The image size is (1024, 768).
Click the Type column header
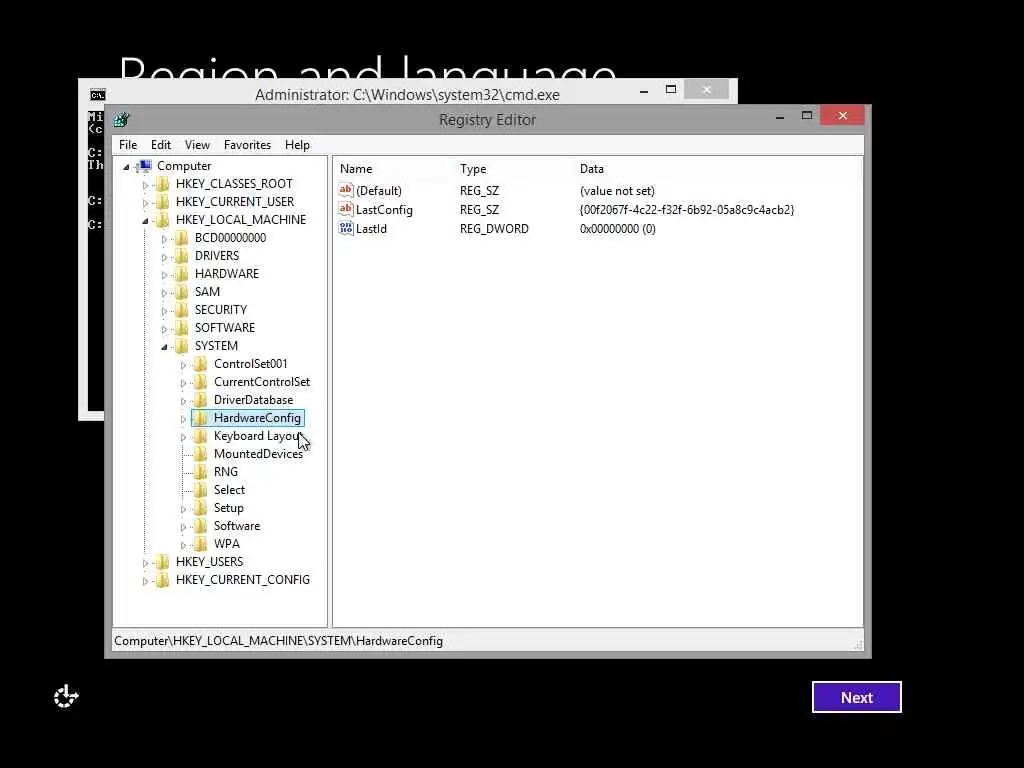coord(473,168)
